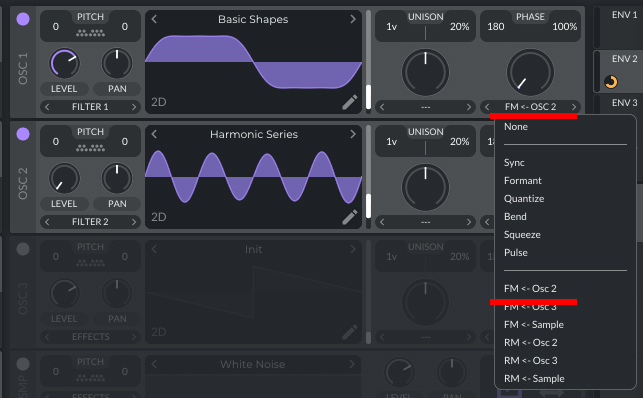Click the OSC 2 LEVEL knob
643x398 pixels.
click(x=64, y=179)
